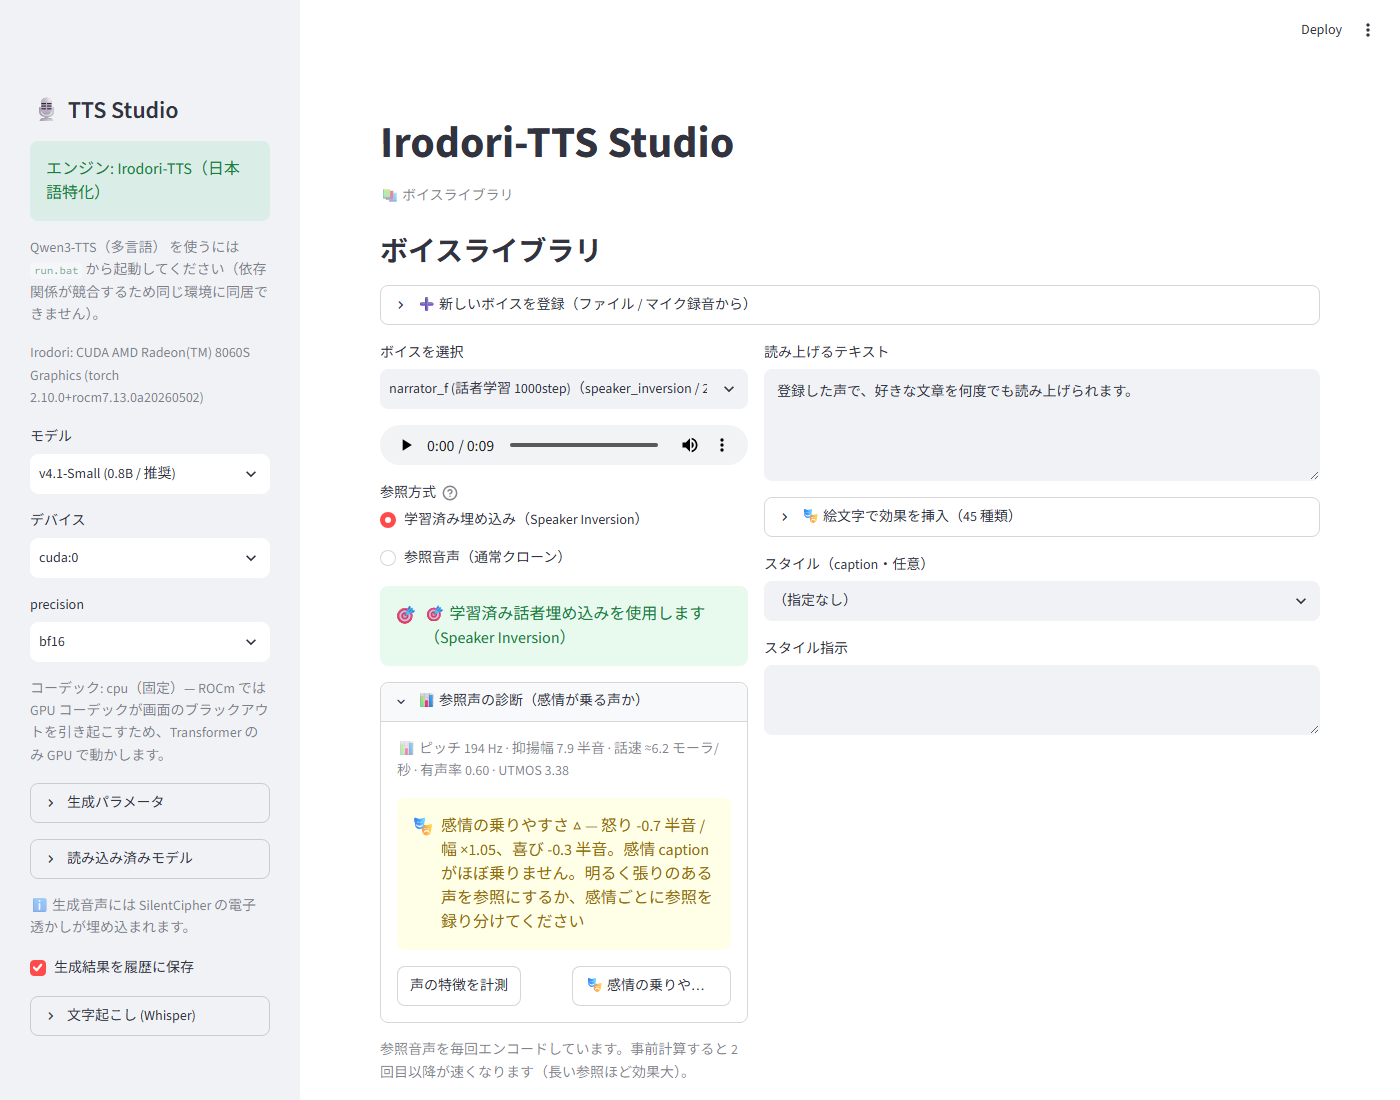Click 参照音声を毎回エンコード note text
This screenshot has width=1400, height=1100.
[559, 1060]
